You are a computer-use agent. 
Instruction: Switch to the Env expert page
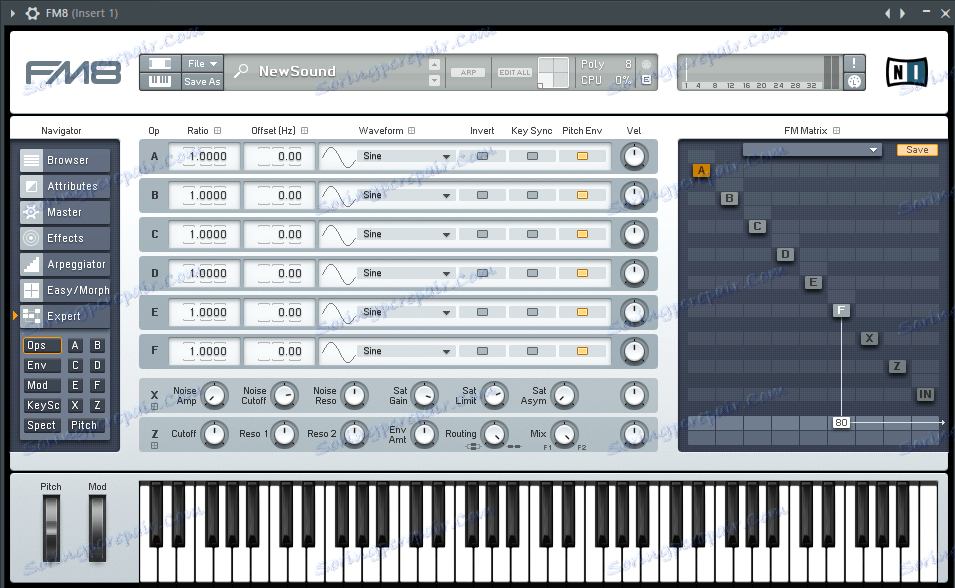[x=42, y=366]
